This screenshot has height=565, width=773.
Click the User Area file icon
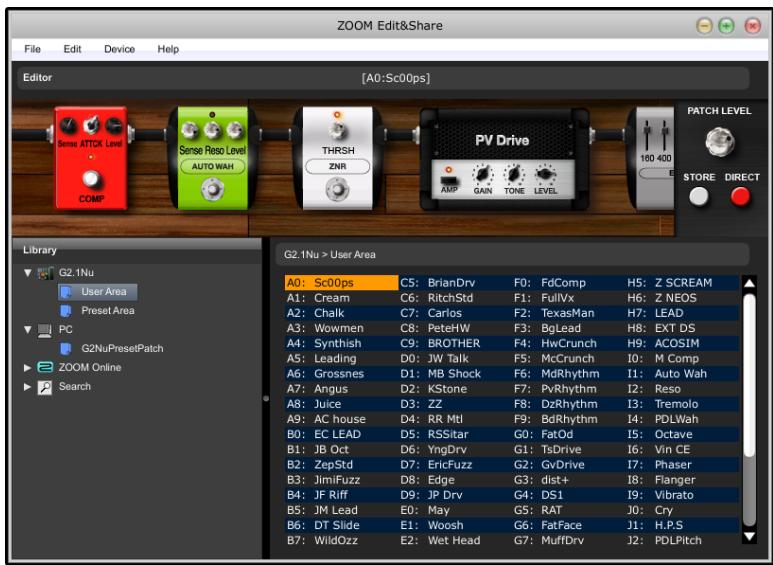point(66,292)
